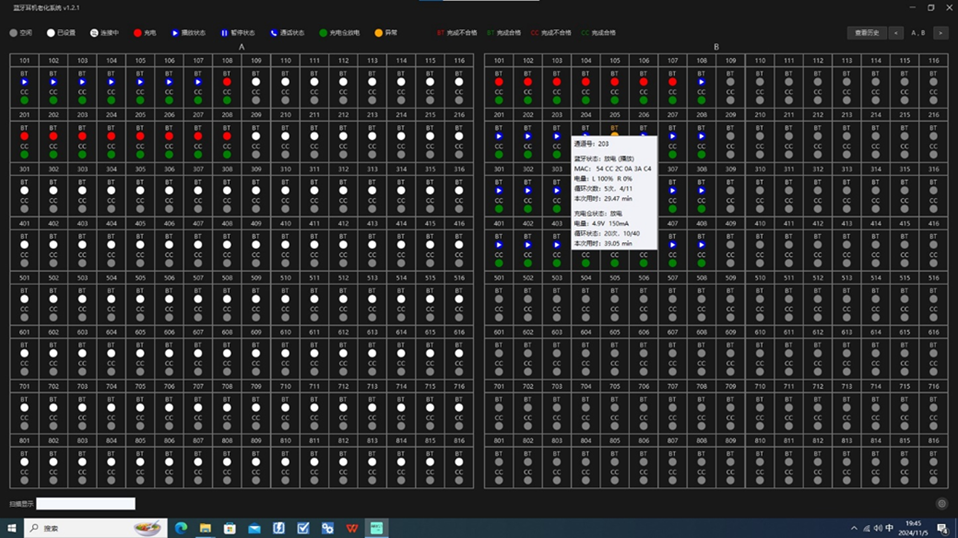Screen dimensions: 958x538
Task: Click panel B channel 108 blue BT play icon
Action: coord(702,82)
